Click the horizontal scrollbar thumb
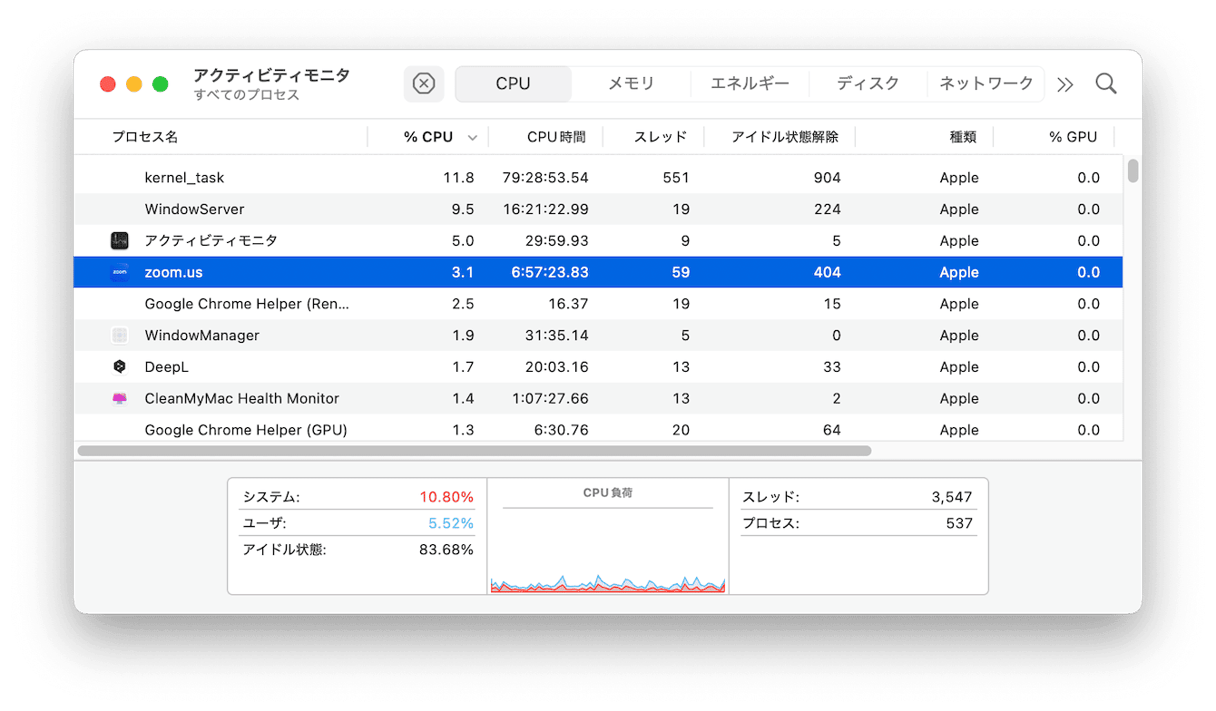This screenshot has width=1216, height=711. pos(474,451)
